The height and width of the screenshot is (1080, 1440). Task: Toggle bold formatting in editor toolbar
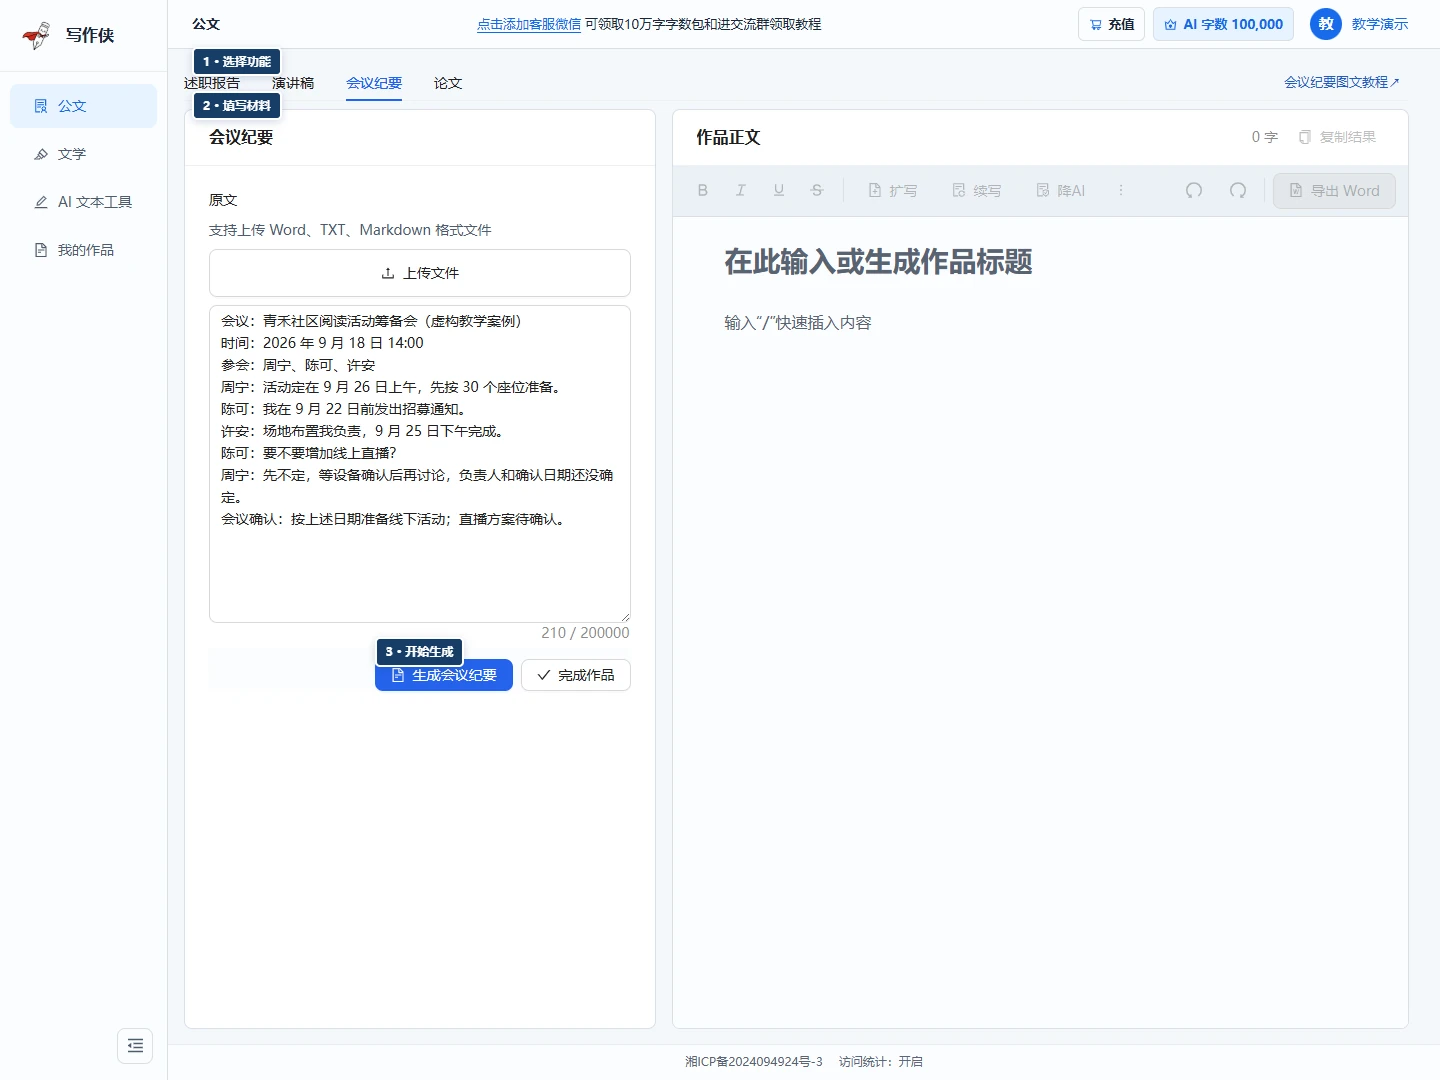703,190
